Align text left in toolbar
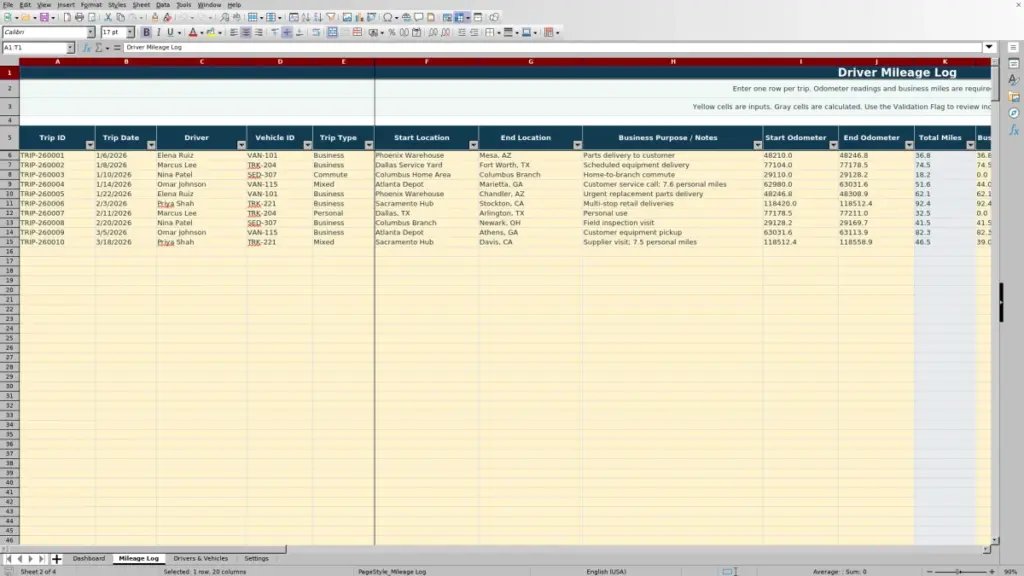Screen dimensions: 1024x576 coord(234,33)
